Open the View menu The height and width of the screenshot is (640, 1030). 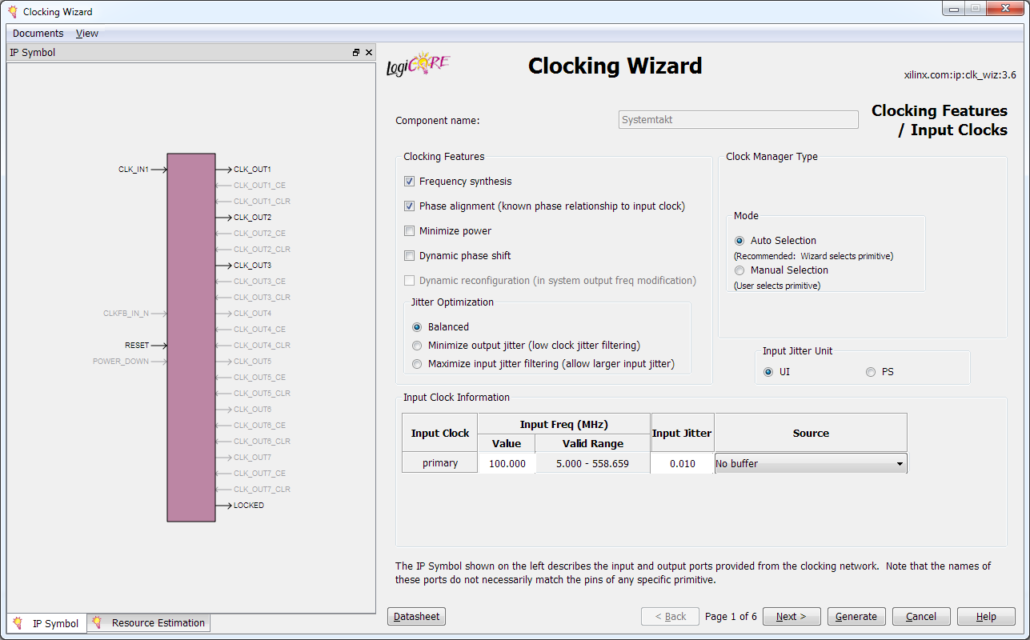pos(87,33)
